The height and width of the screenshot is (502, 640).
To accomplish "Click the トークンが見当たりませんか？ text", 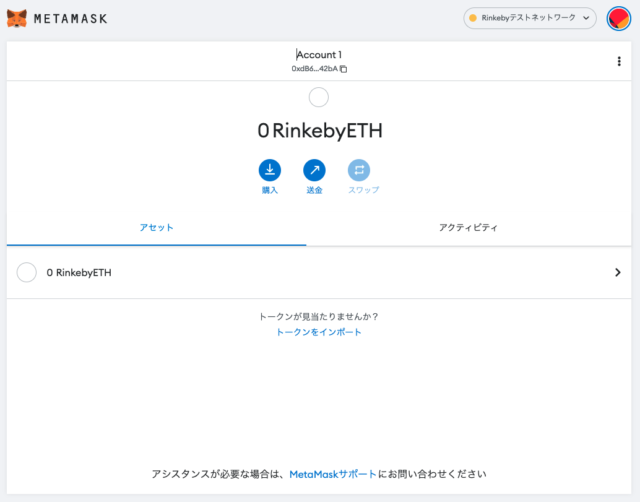I will (x=319, y=317).
